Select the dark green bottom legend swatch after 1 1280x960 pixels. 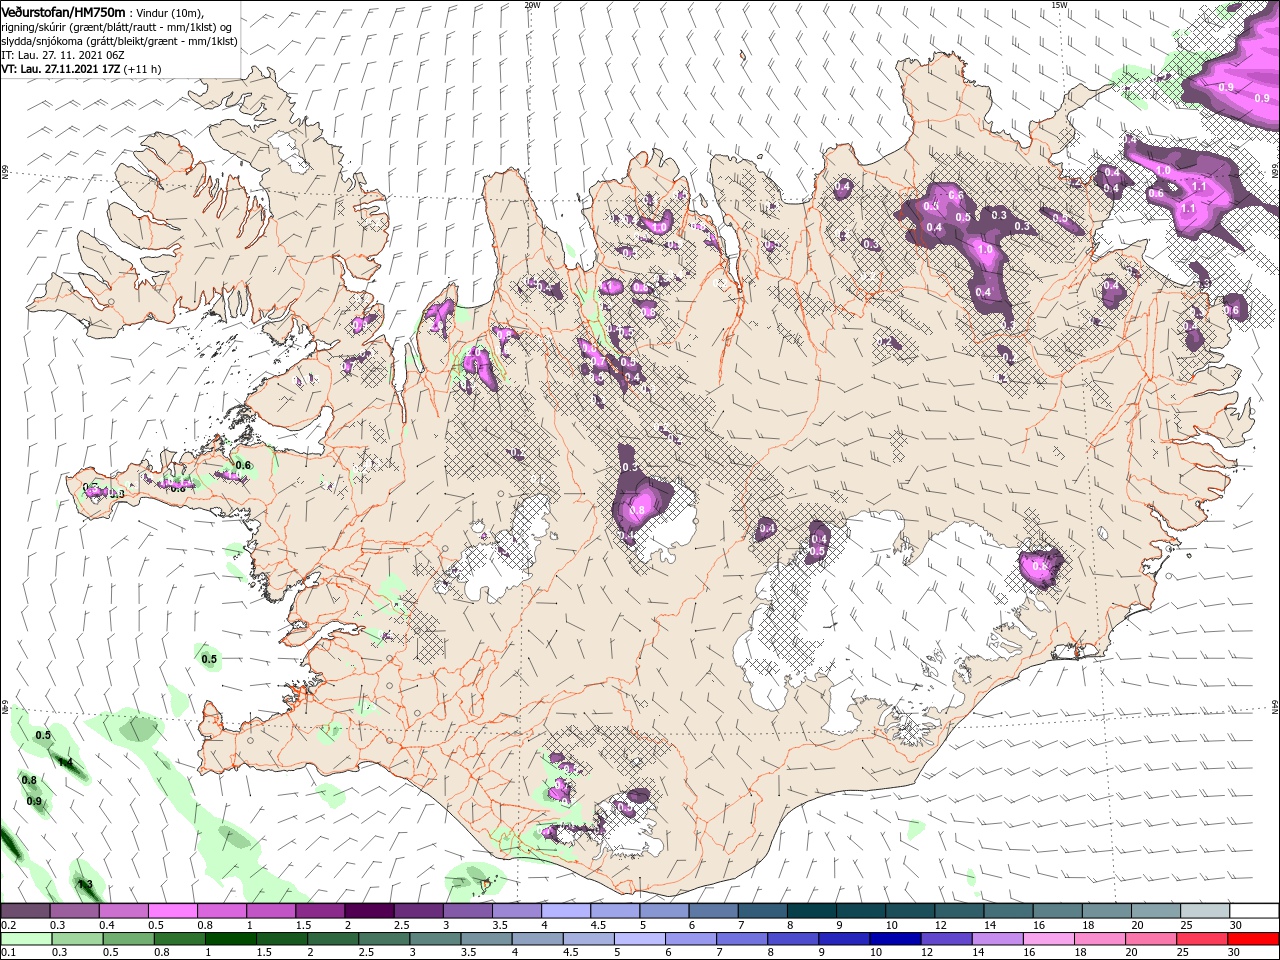pos(231,939)
